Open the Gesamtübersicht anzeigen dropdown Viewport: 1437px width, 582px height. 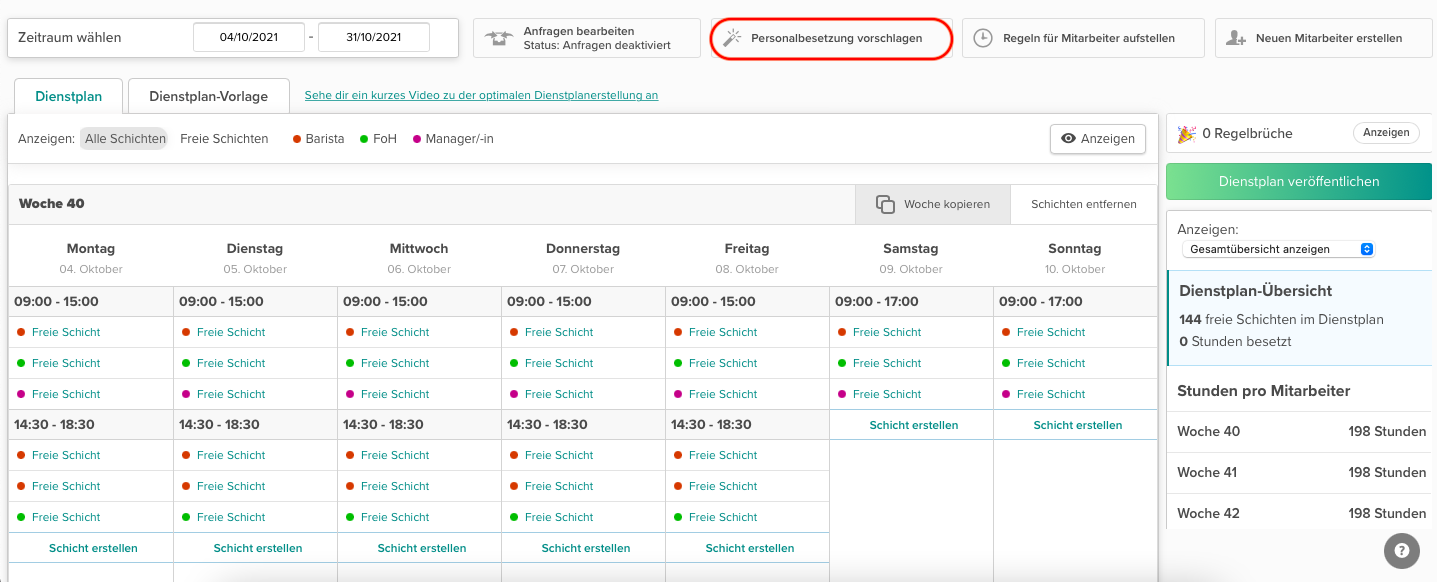coord(1278,249)
